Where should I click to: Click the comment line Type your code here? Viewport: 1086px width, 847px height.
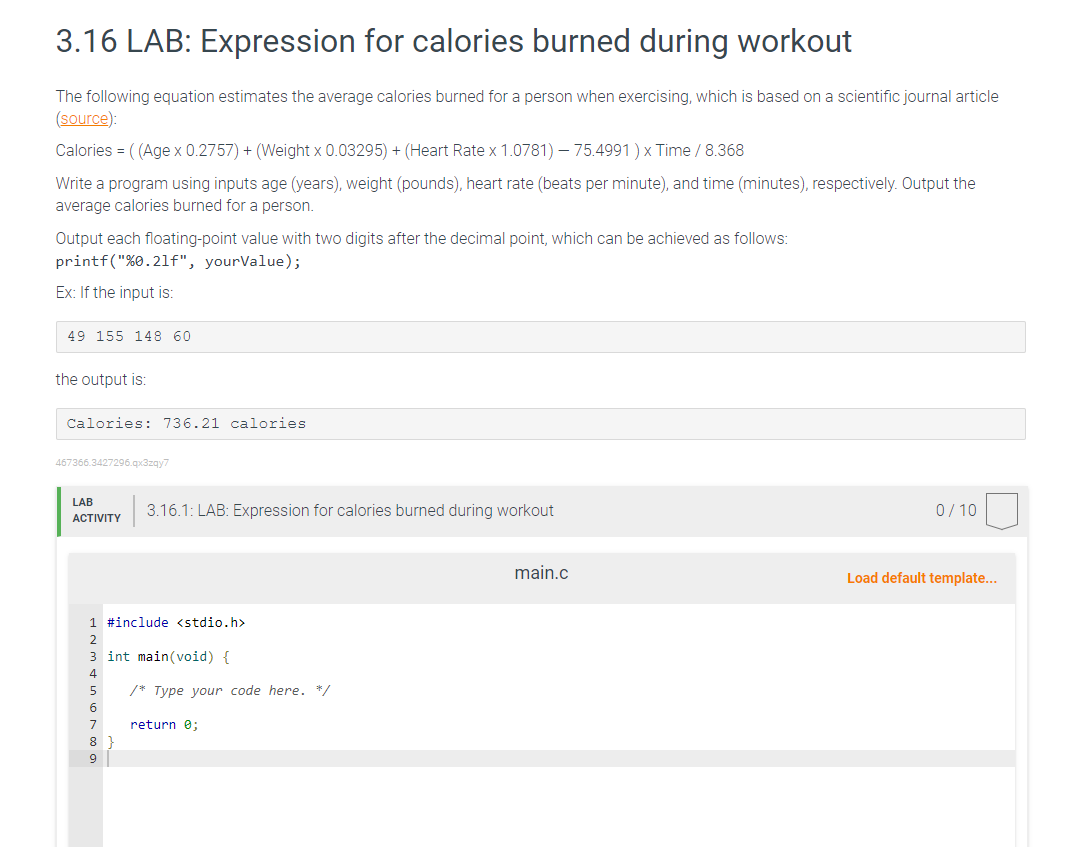(x=230, y=690)
